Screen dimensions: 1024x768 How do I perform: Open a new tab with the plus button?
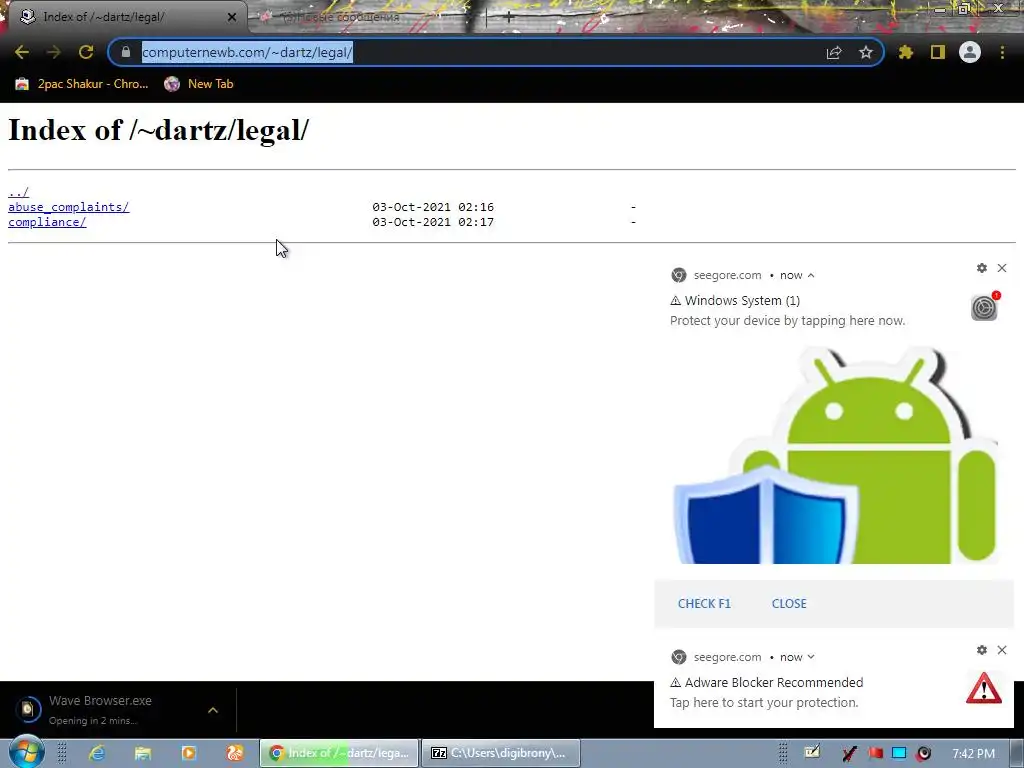tap(509, 18)
